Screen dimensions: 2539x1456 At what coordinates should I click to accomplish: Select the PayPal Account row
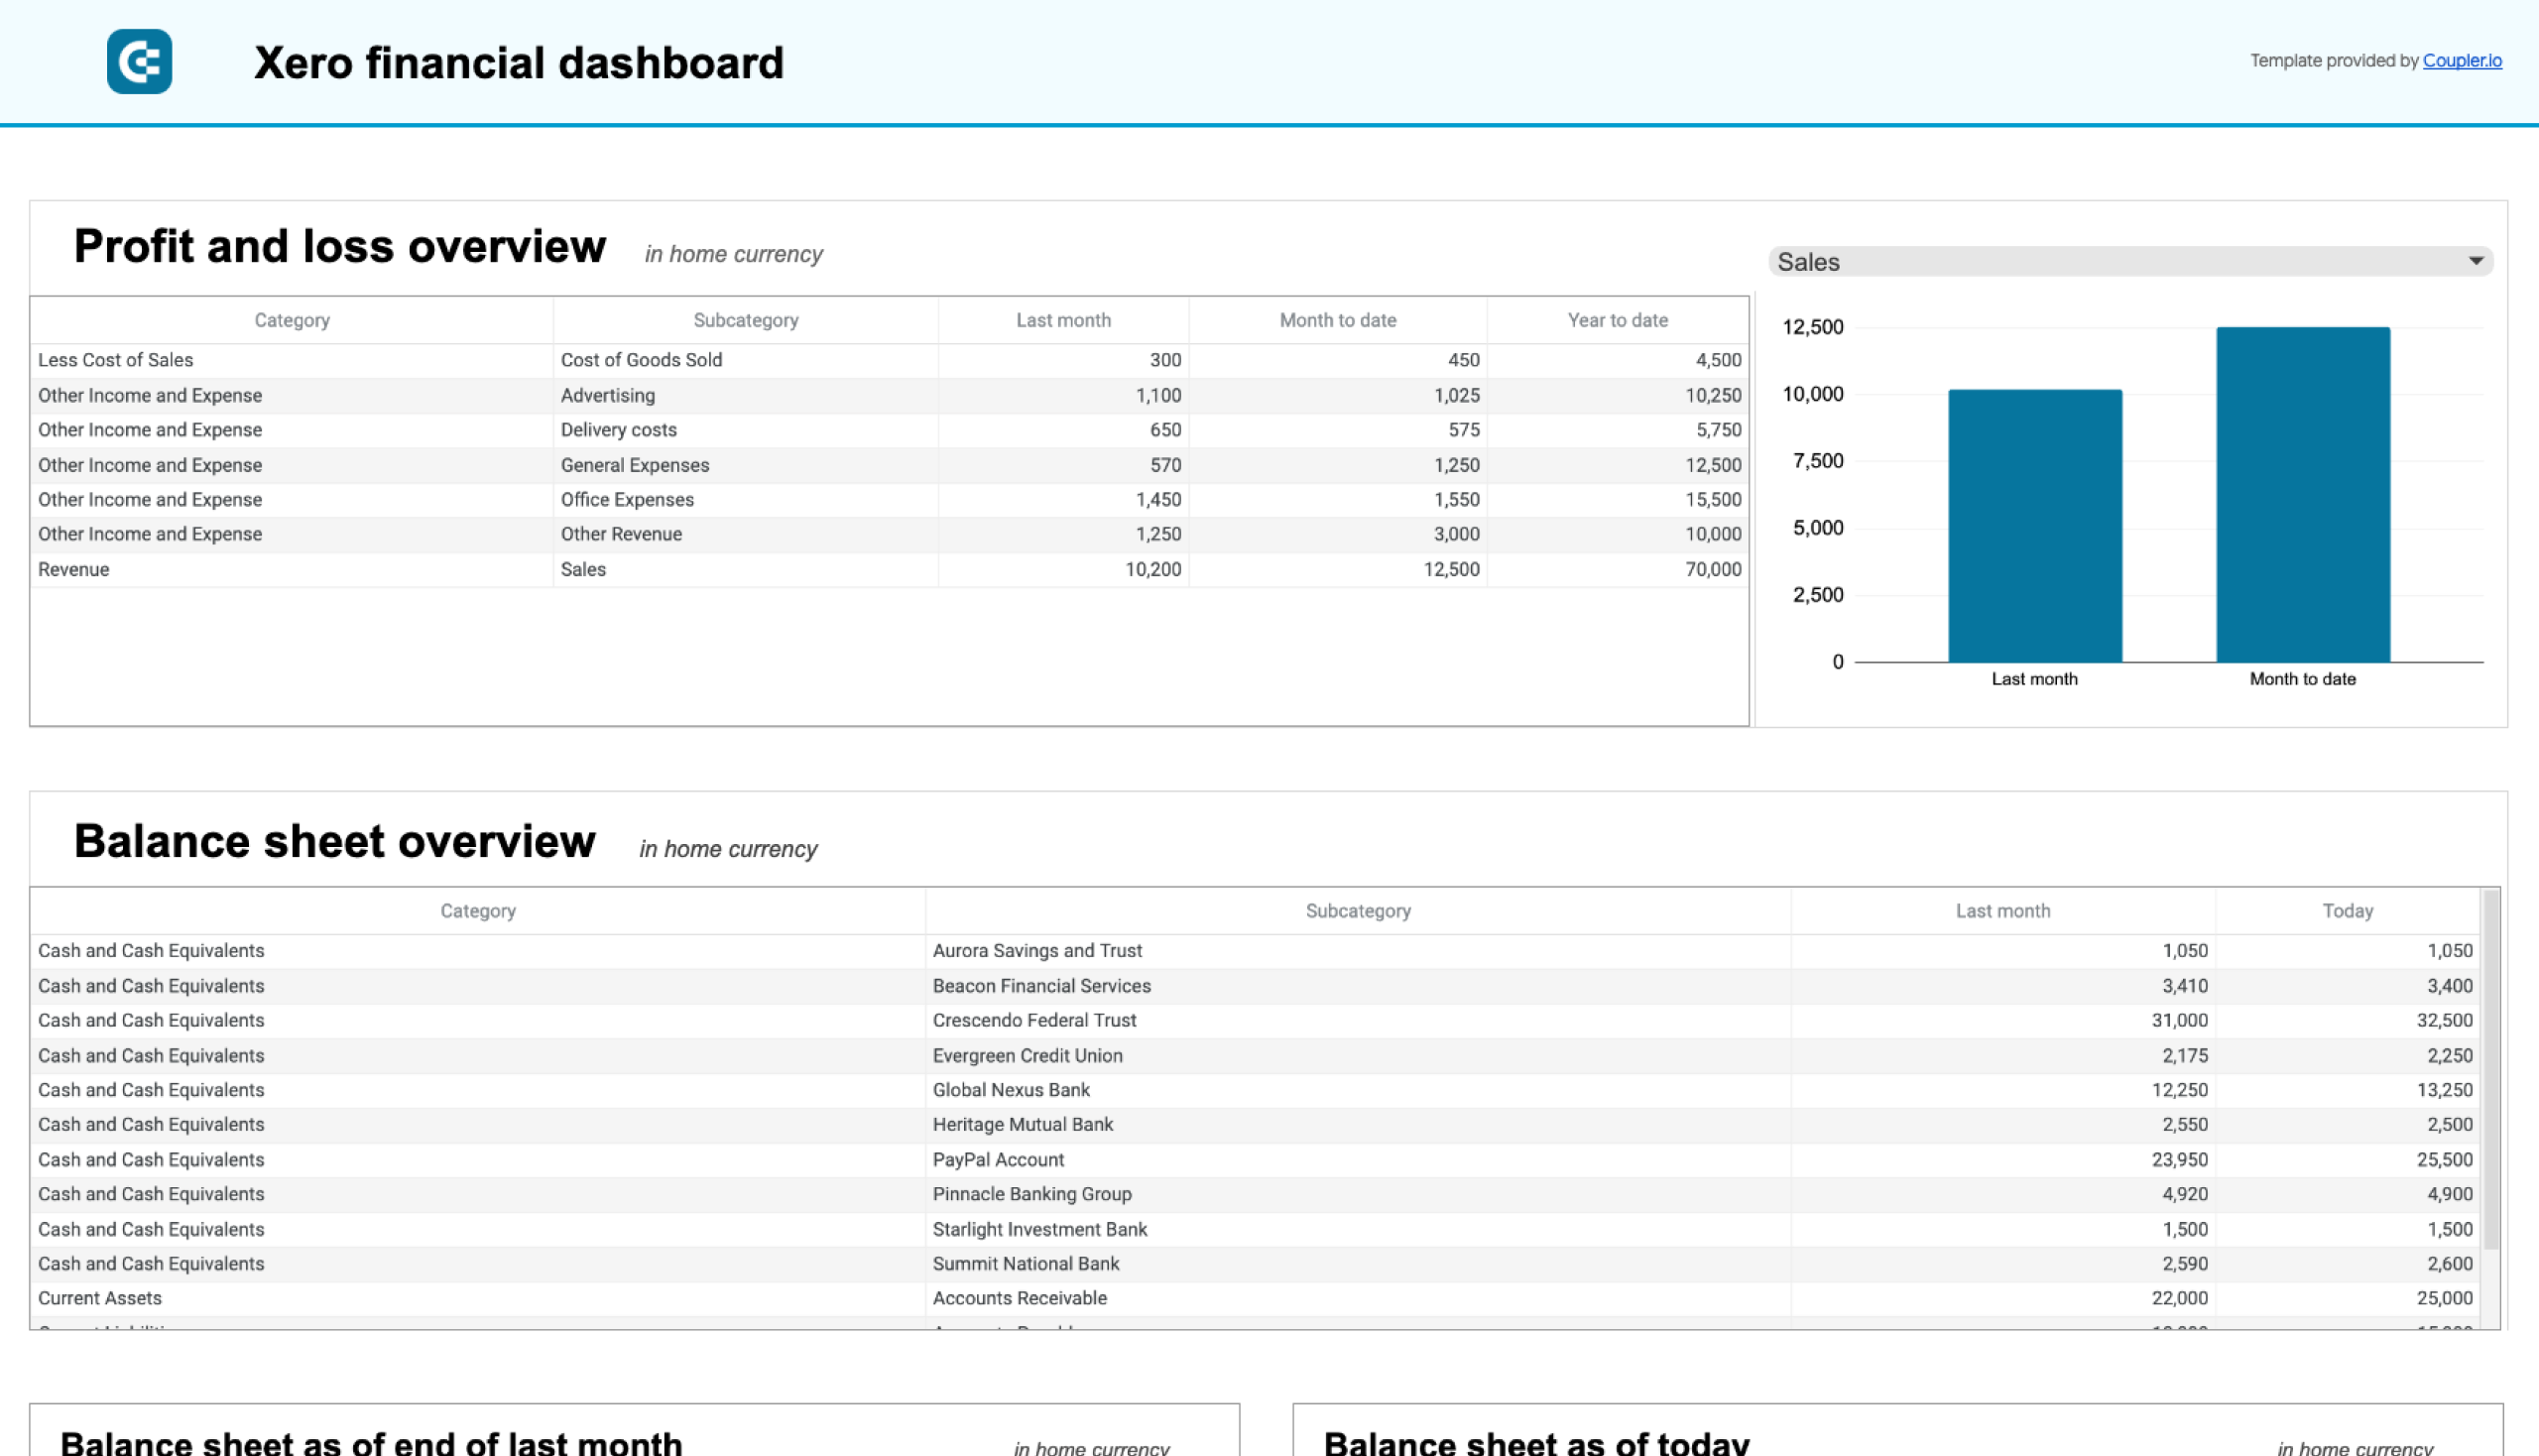pos(998,1159)
